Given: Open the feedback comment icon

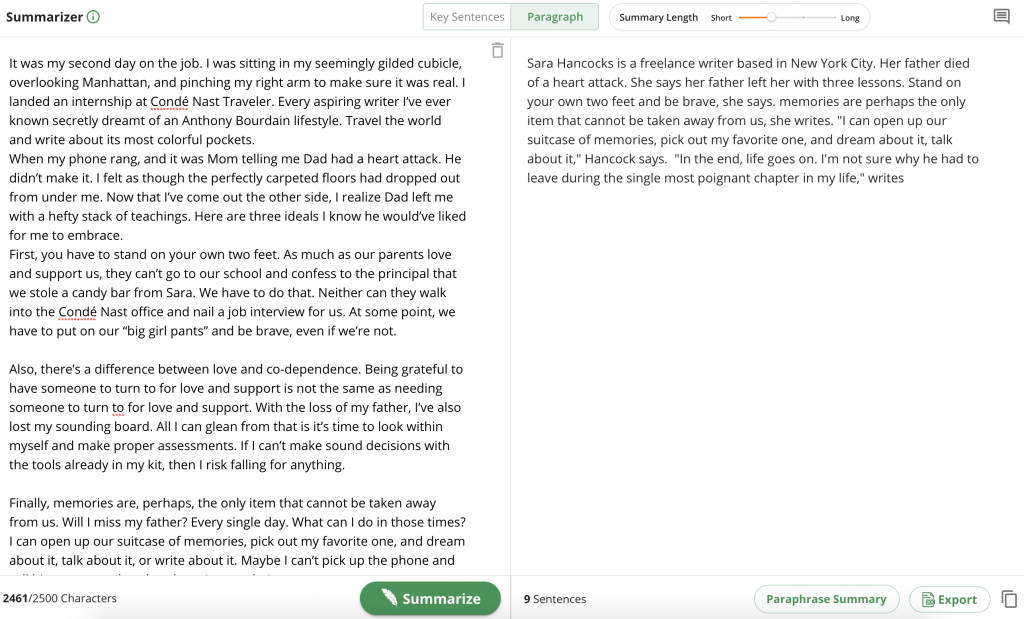Looking at the screenshot, I should tap(1001, 17).
